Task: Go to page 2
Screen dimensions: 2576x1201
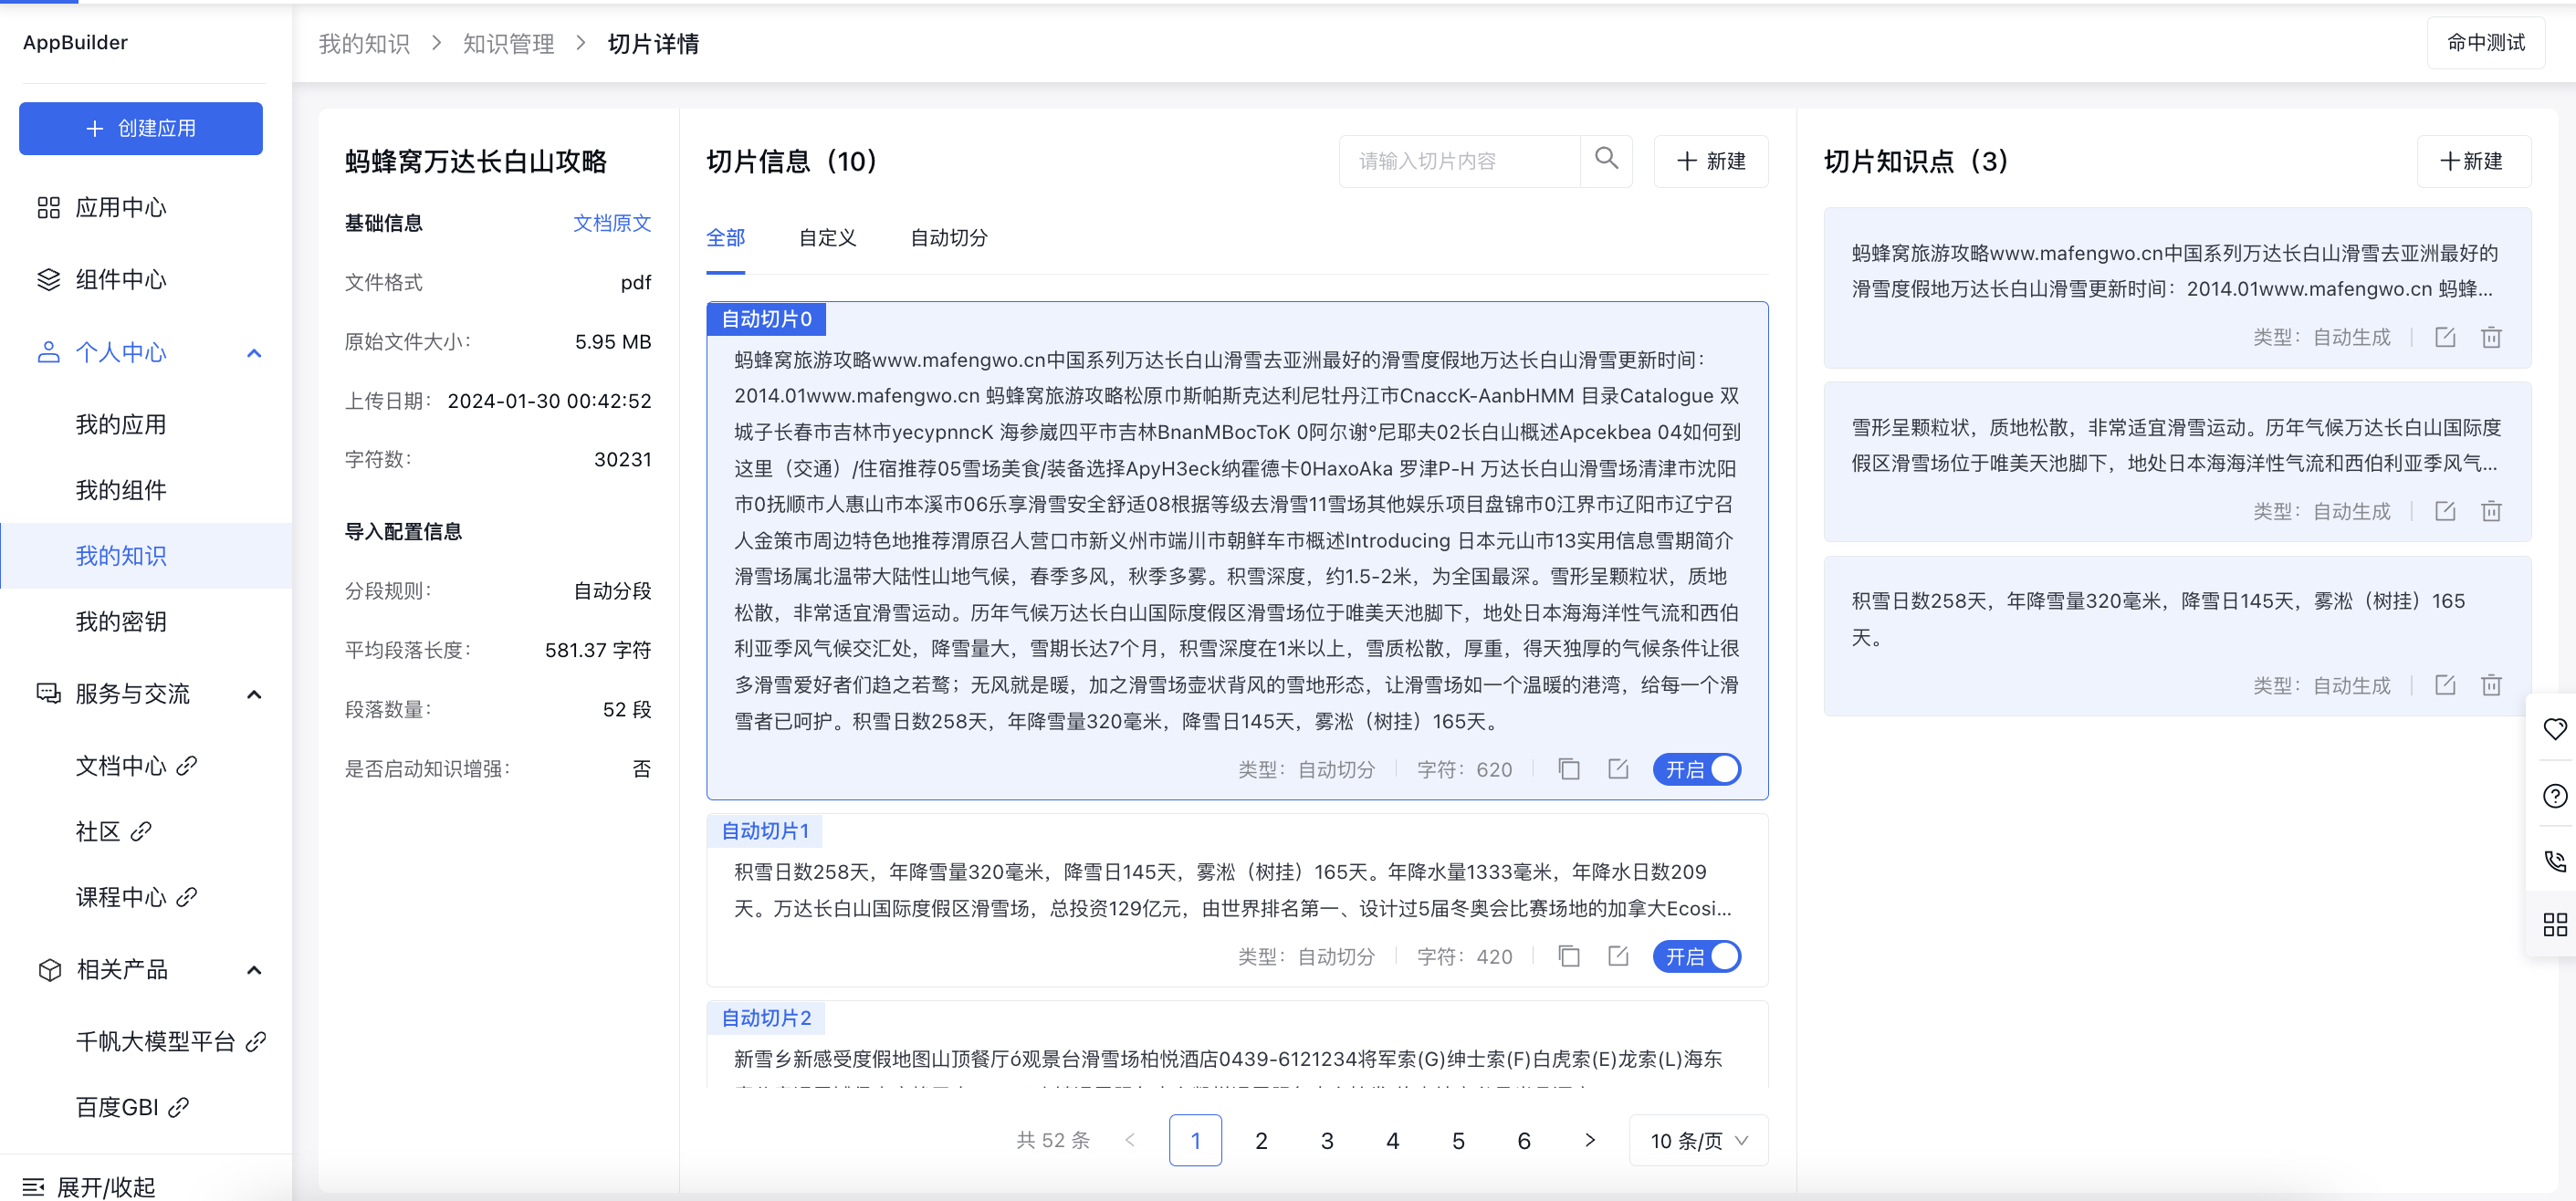Action: pyautogui.click(x=1261, y=1140)
